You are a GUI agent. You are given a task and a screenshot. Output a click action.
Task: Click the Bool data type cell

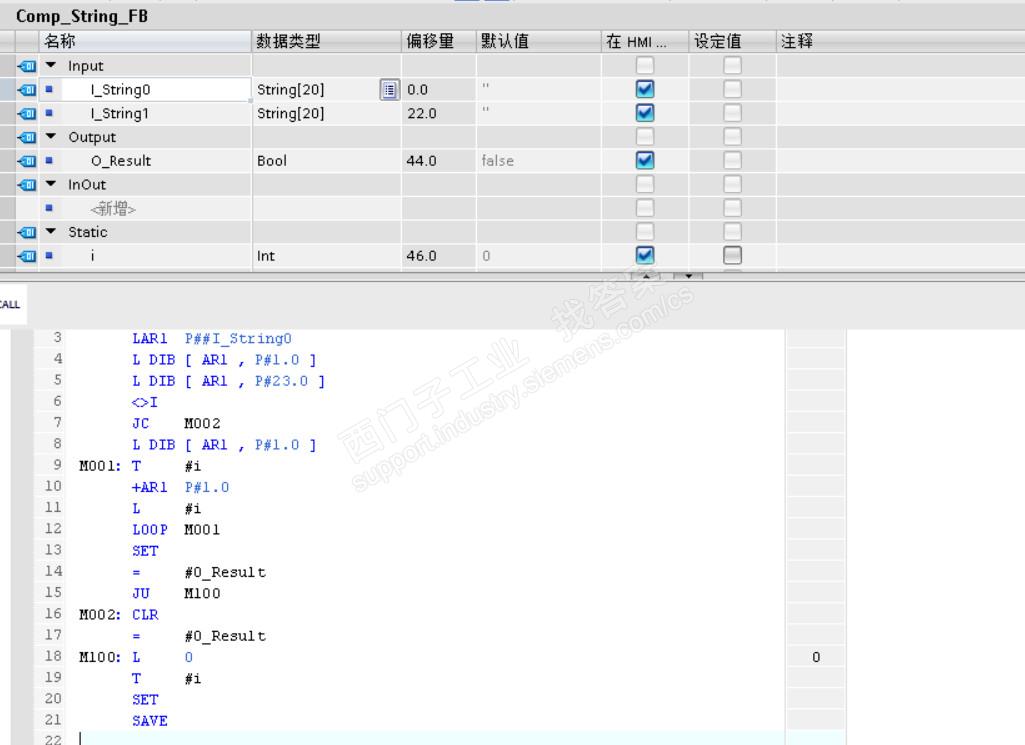[x=327, y=161]
